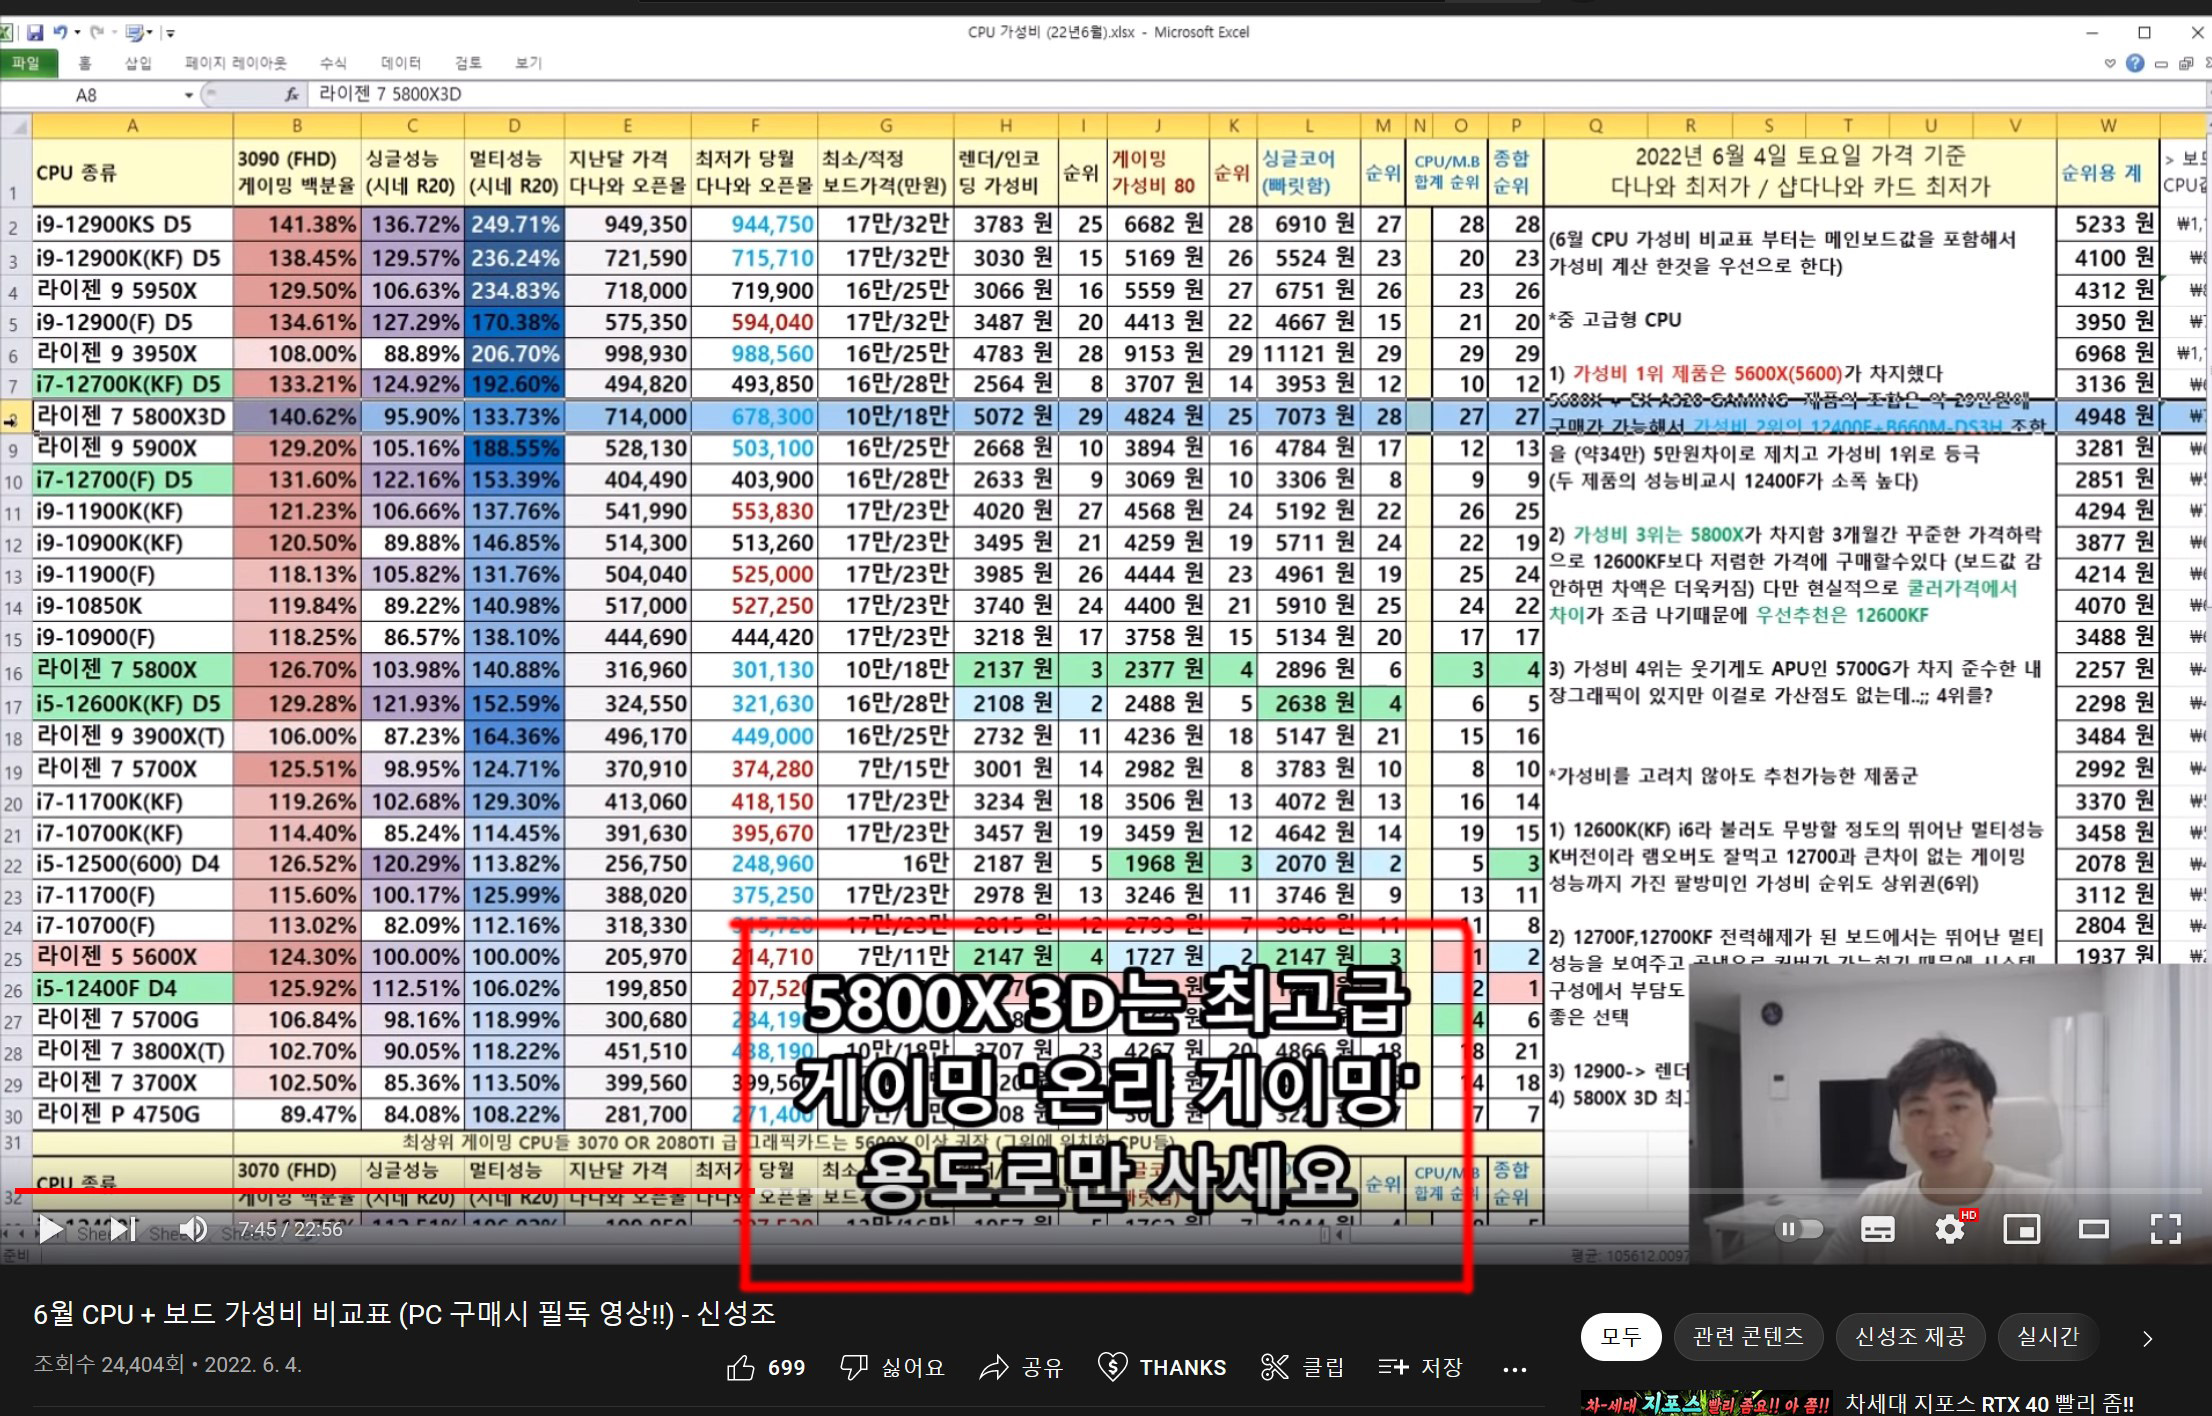Toggle subtitles/closed captions

pyautogui.click(x=1877, y=1229)
